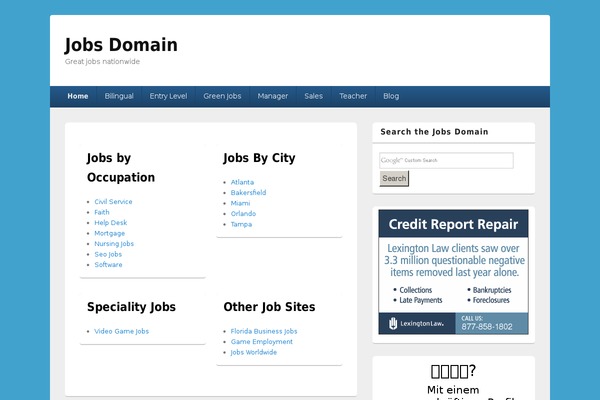Open Nursing Jobs link
The height and width of the screenshot is (400, 600).
(x=114, y=244)
